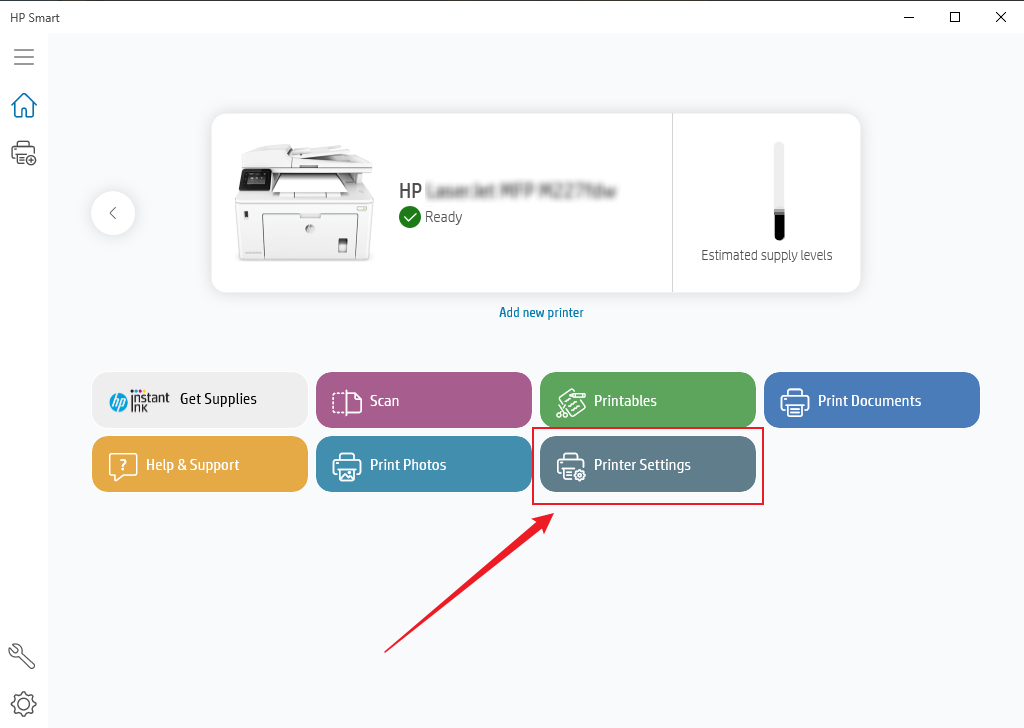Open app settings gear icon
The height and width of the screenshot is (728, 1024).
24,704
